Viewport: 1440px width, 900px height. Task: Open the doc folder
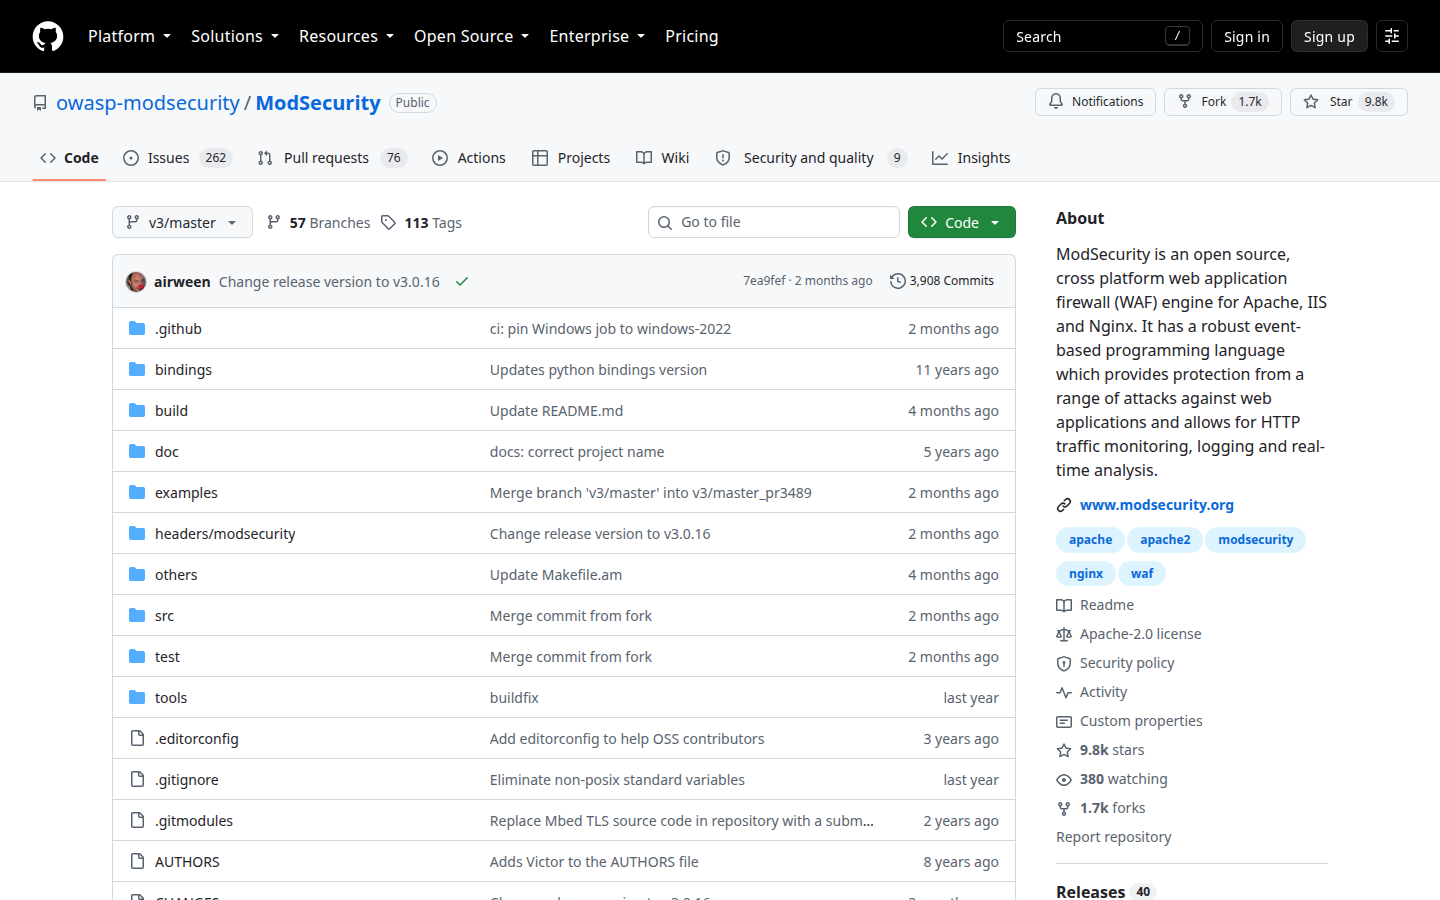[x=167, y=452]
